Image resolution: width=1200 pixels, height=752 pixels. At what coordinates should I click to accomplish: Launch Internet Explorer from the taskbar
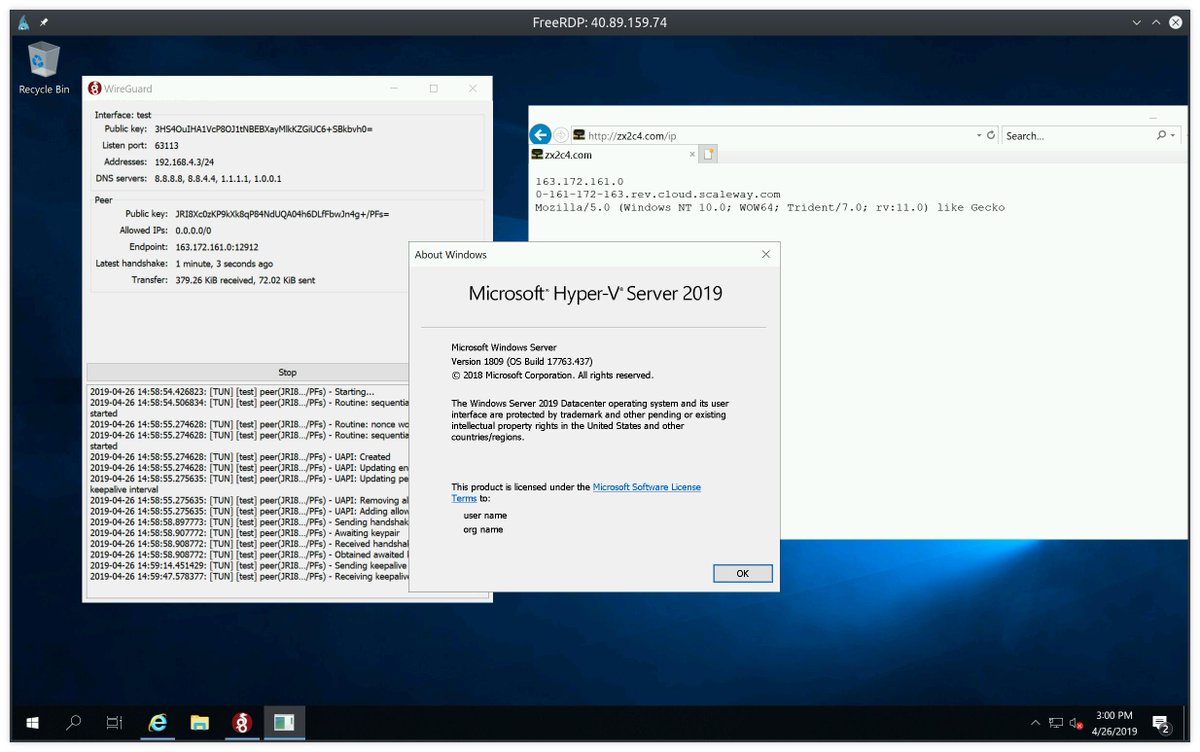(157, 722)
